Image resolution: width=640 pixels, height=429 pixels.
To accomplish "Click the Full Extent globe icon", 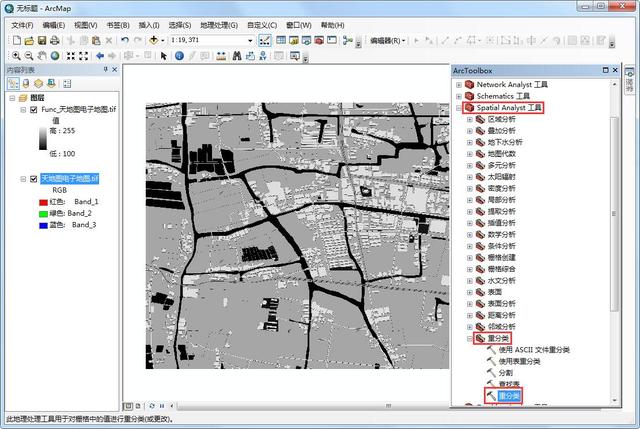I will pos(55,56).
